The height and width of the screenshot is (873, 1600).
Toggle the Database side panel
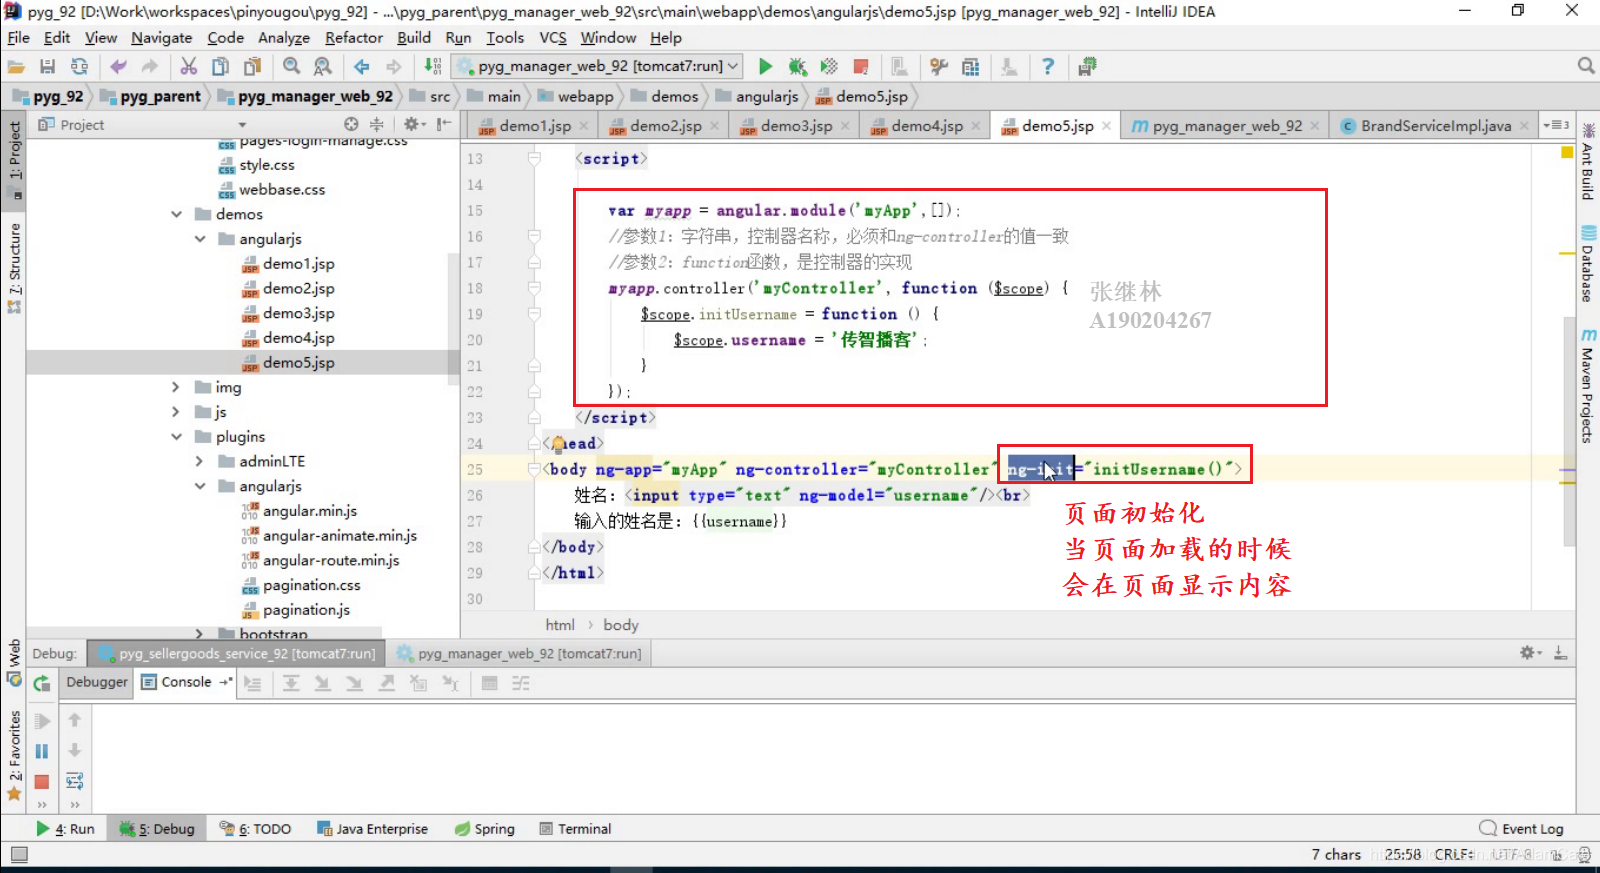(x=1587, y=265)
